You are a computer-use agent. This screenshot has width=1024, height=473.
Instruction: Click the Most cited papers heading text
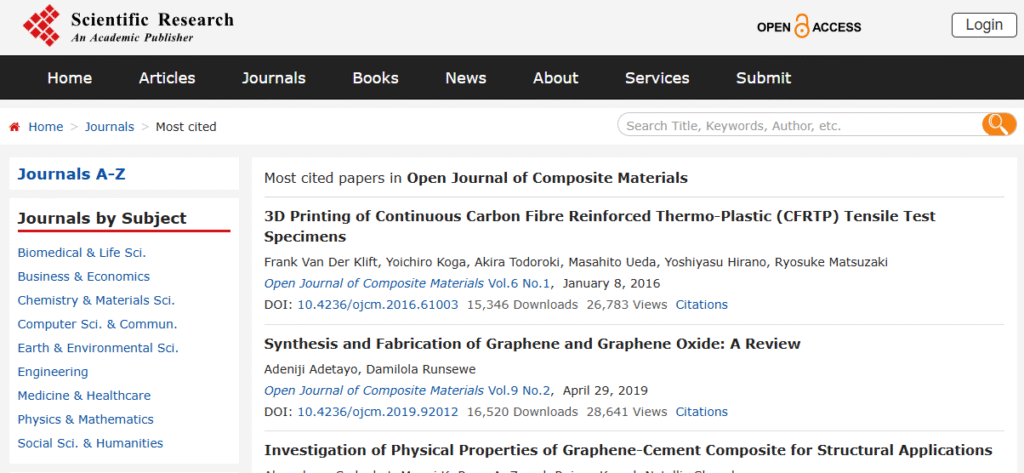coord(475,178)
